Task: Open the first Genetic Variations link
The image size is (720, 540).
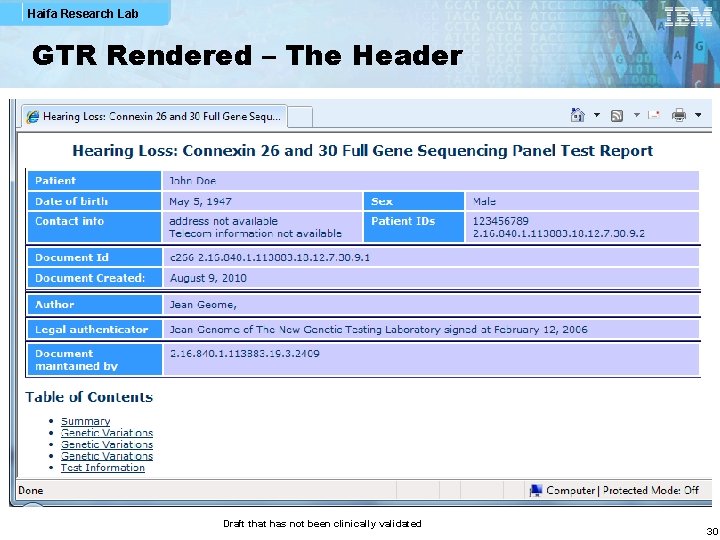Action: click(107, 433)
